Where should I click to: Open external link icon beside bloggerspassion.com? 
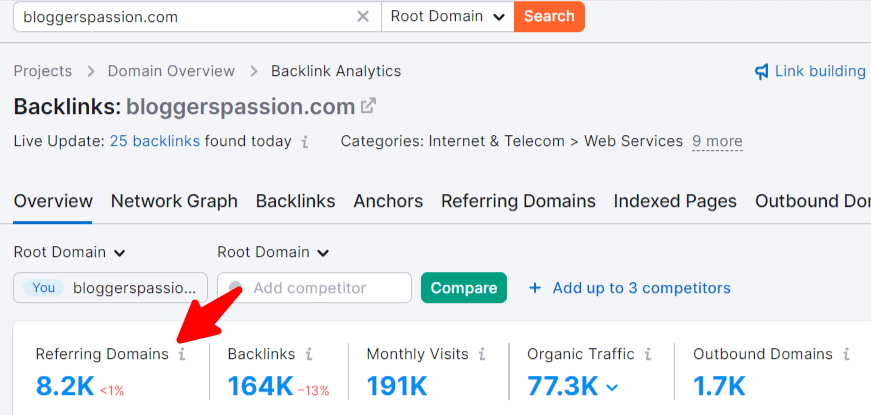pos(369,106)
